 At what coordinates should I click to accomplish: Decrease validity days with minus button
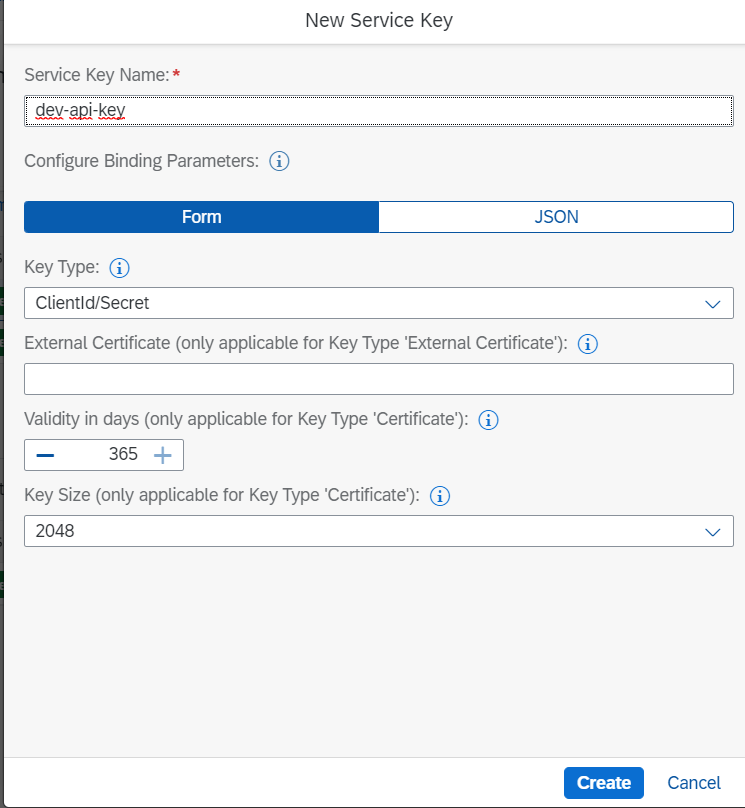coord(45,455)
